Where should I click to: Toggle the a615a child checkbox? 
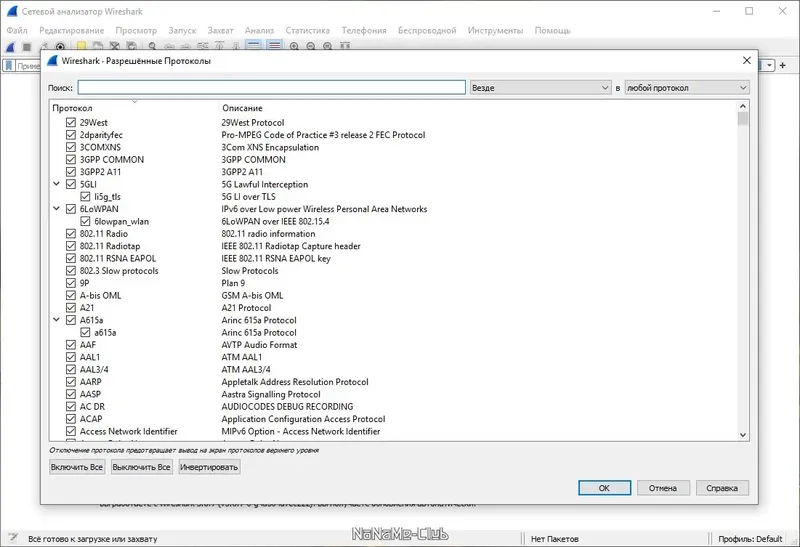(85, 332)
